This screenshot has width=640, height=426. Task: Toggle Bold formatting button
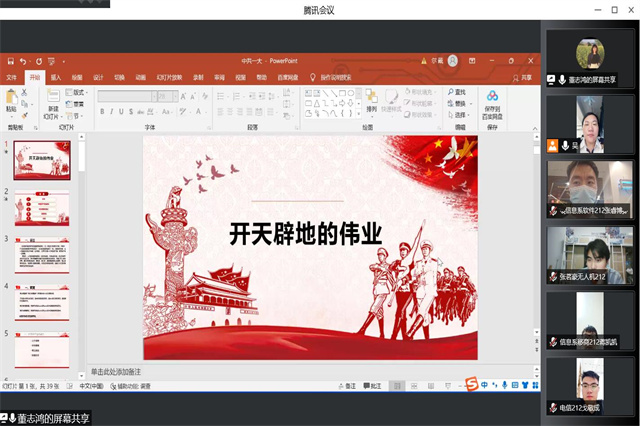pos(101,112)
